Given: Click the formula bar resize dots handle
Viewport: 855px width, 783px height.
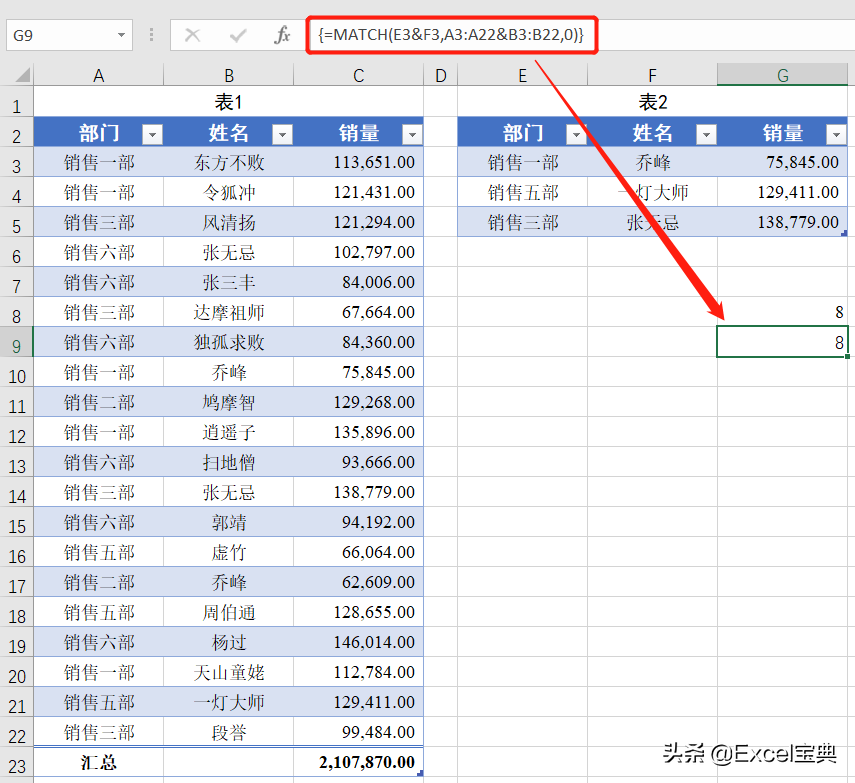Looking at the screenshot, I should click(x=152, y=35).
